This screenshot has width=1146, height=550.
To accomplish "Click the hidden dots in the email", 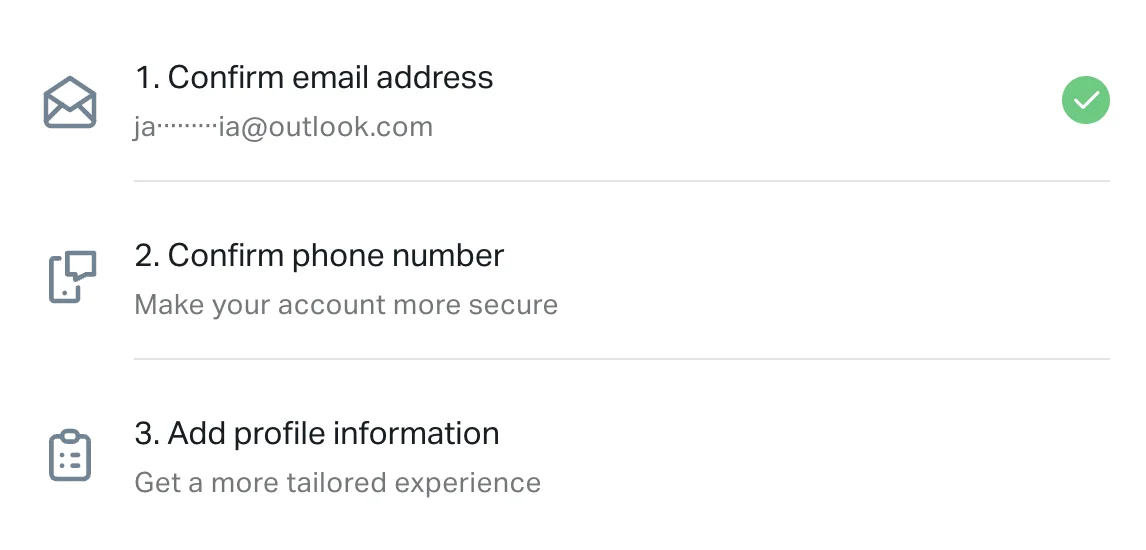I will (x=186, y=128).
